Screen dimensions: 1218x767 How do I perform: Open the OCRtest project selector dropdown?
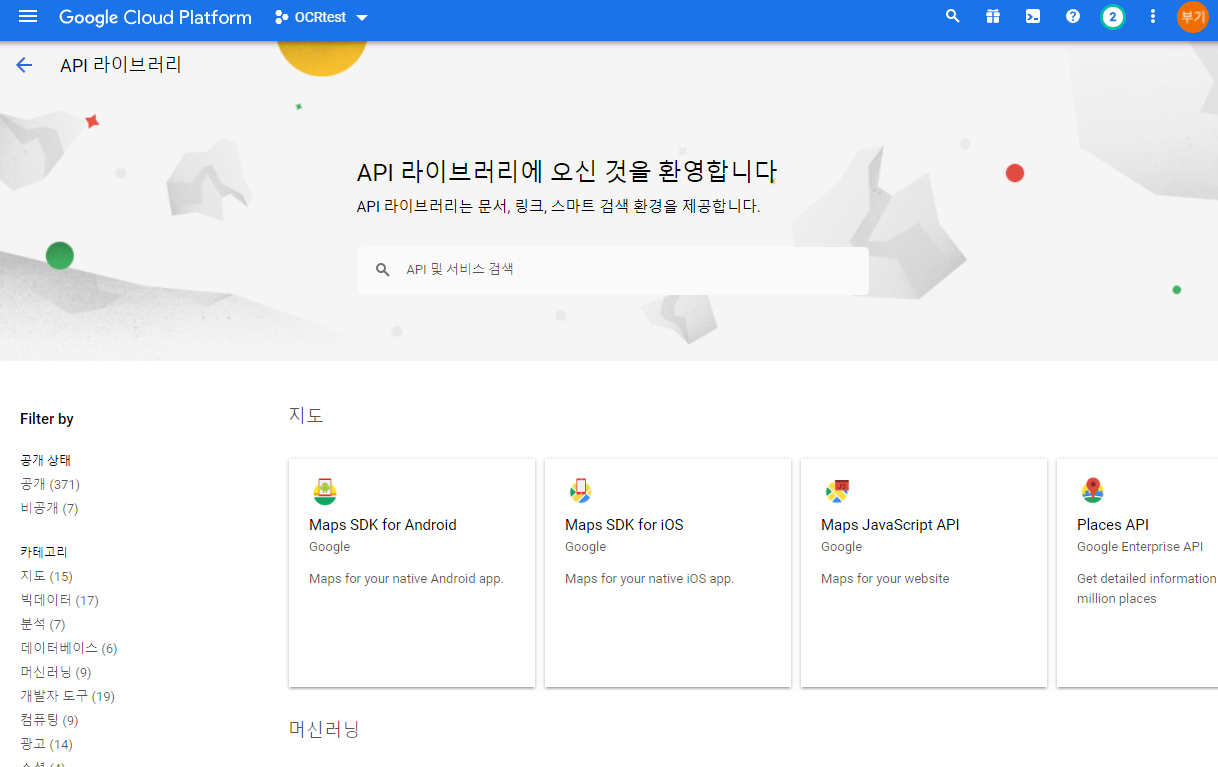[321, 17]
